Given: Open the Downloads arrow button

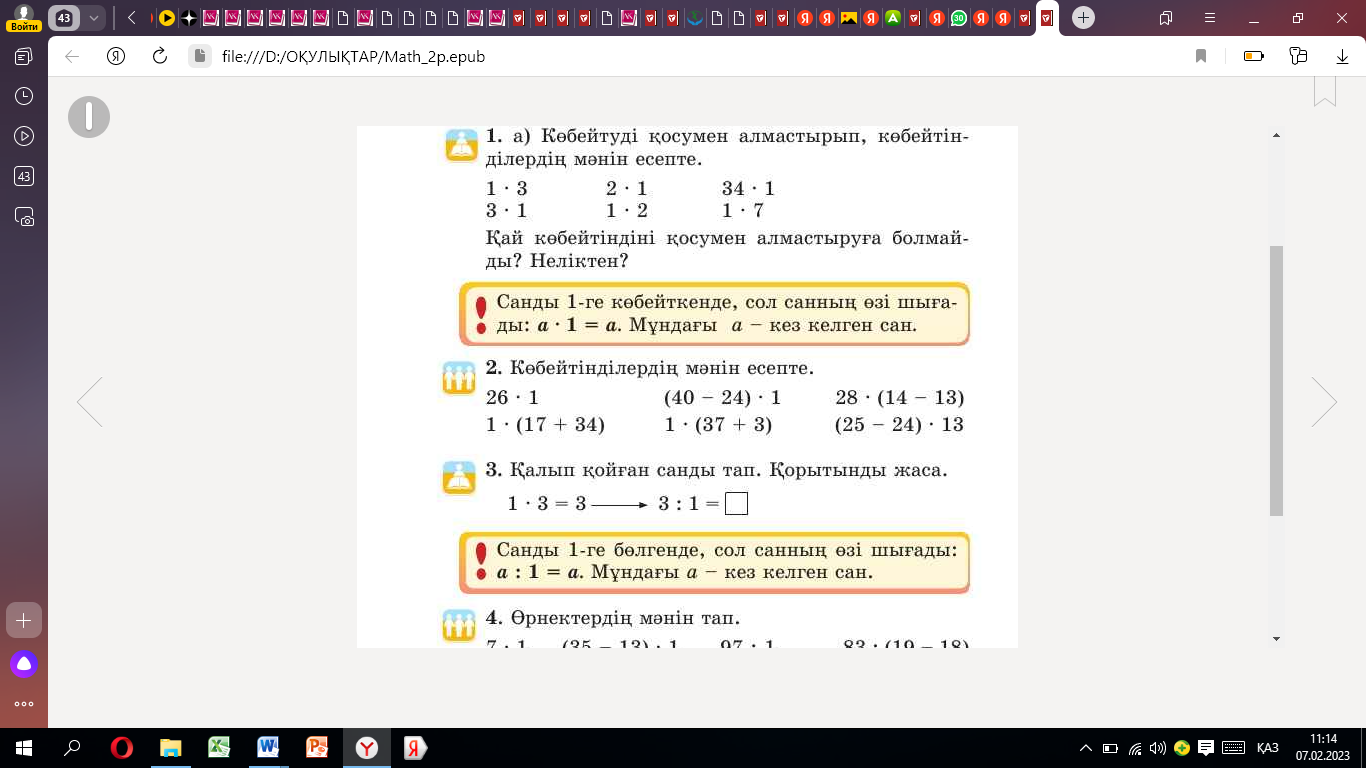Looking at the screenshot, I should [x=1342, y=57].
